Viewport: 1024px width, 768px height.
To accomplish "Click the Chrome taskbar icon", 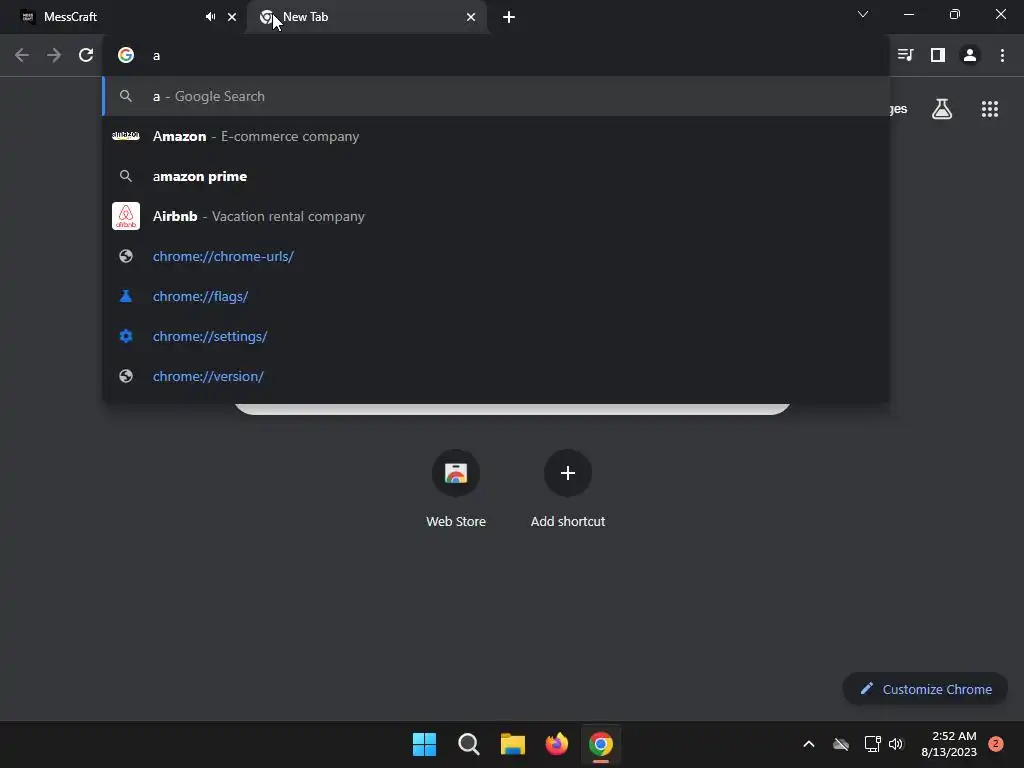I will [601, 744].
